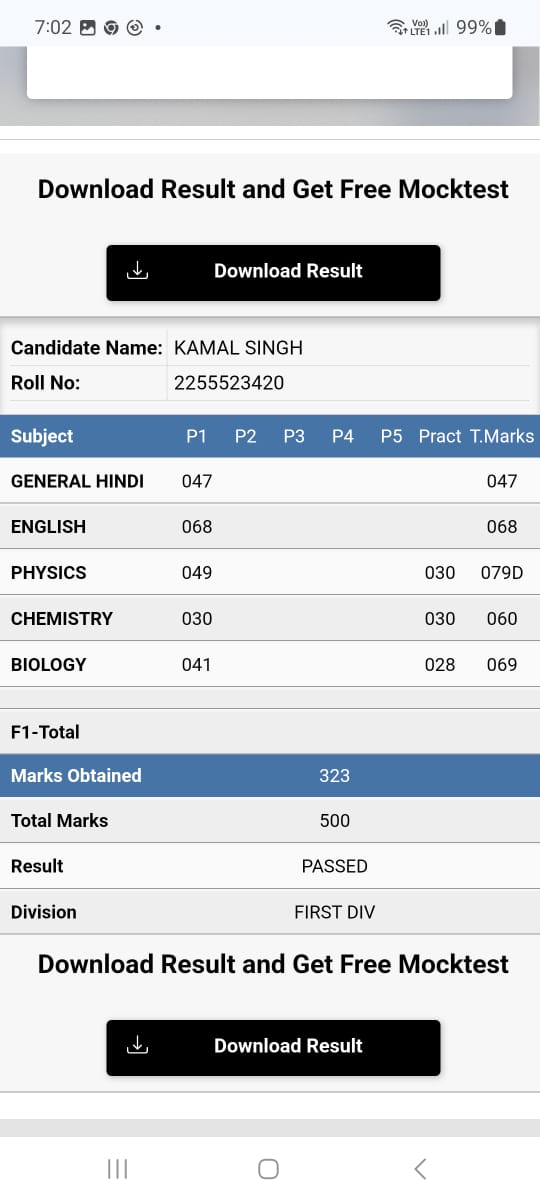The image size is (540, 1200).
Task: Tap the Pract column header
Action: pos(440,436)
